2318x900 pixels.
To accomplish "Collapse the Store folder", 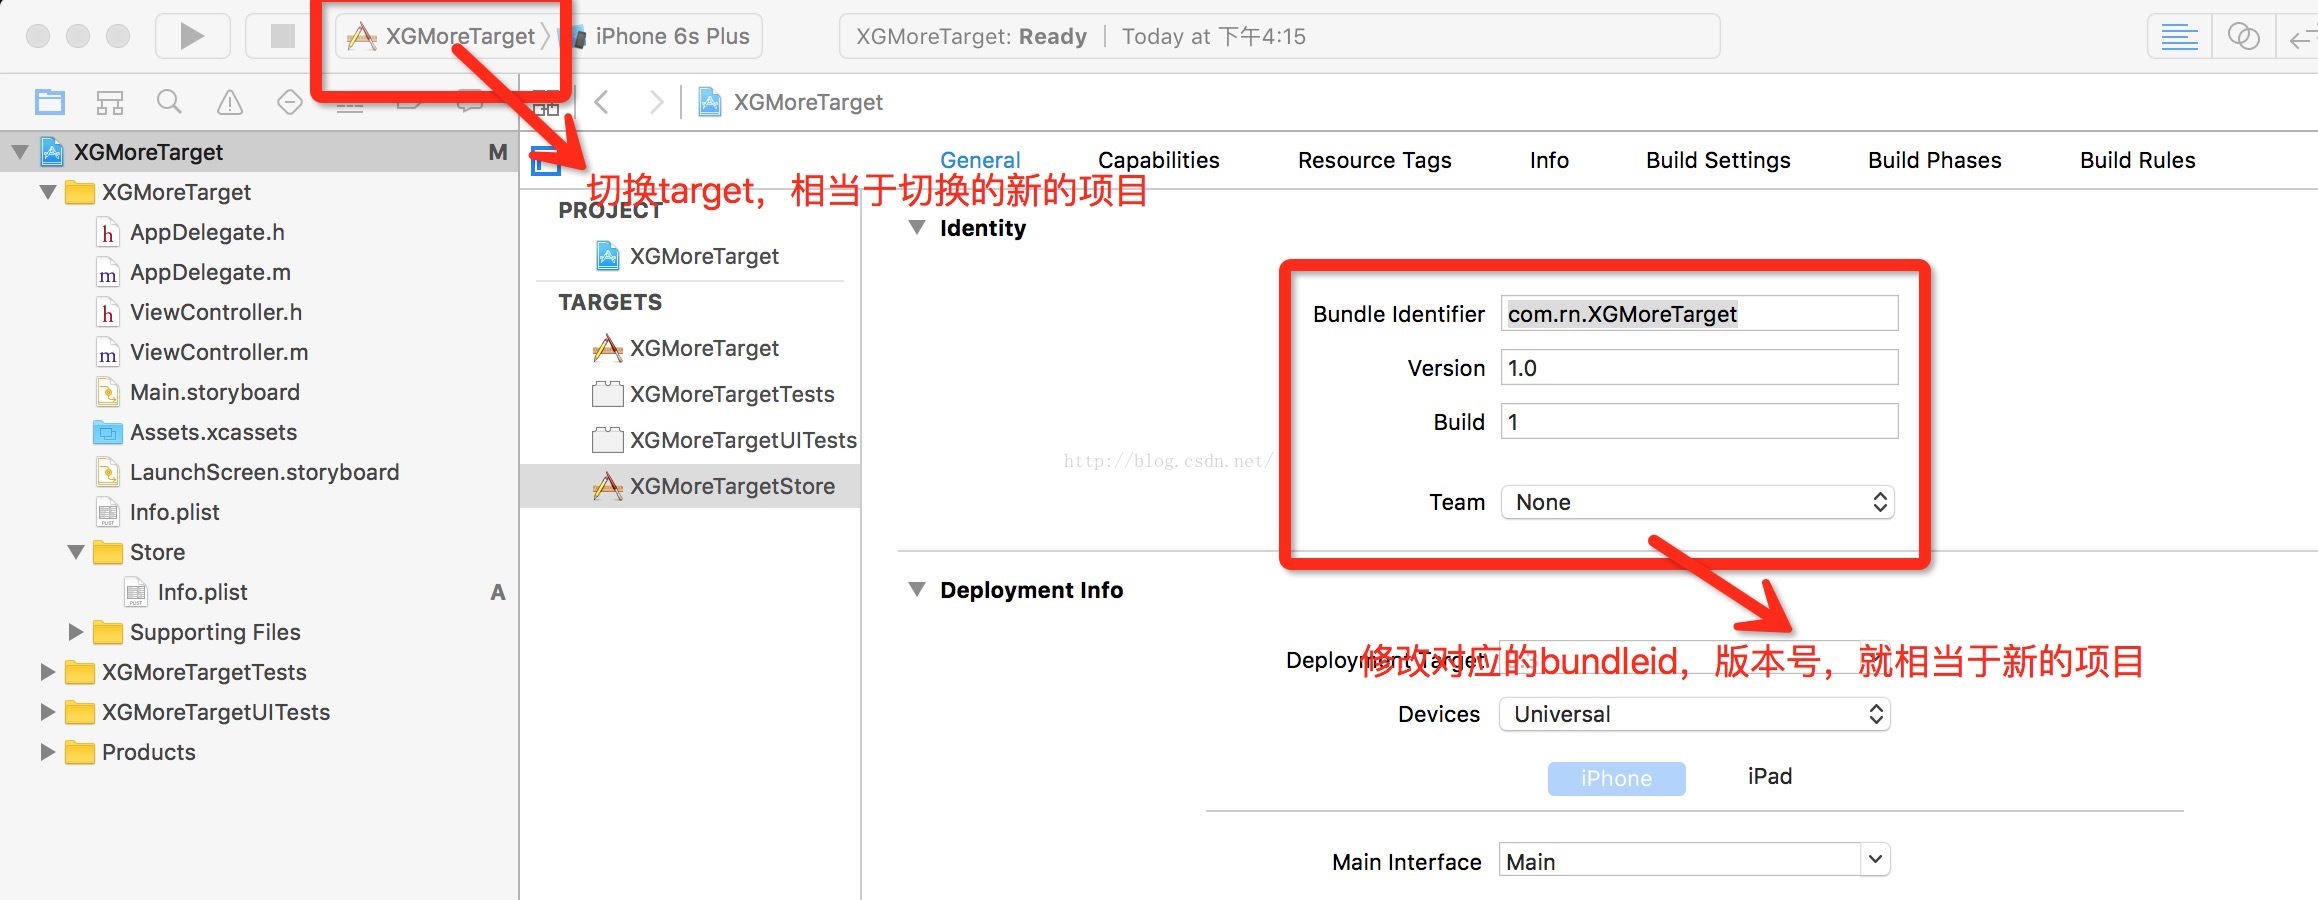I will click(75, 552).
